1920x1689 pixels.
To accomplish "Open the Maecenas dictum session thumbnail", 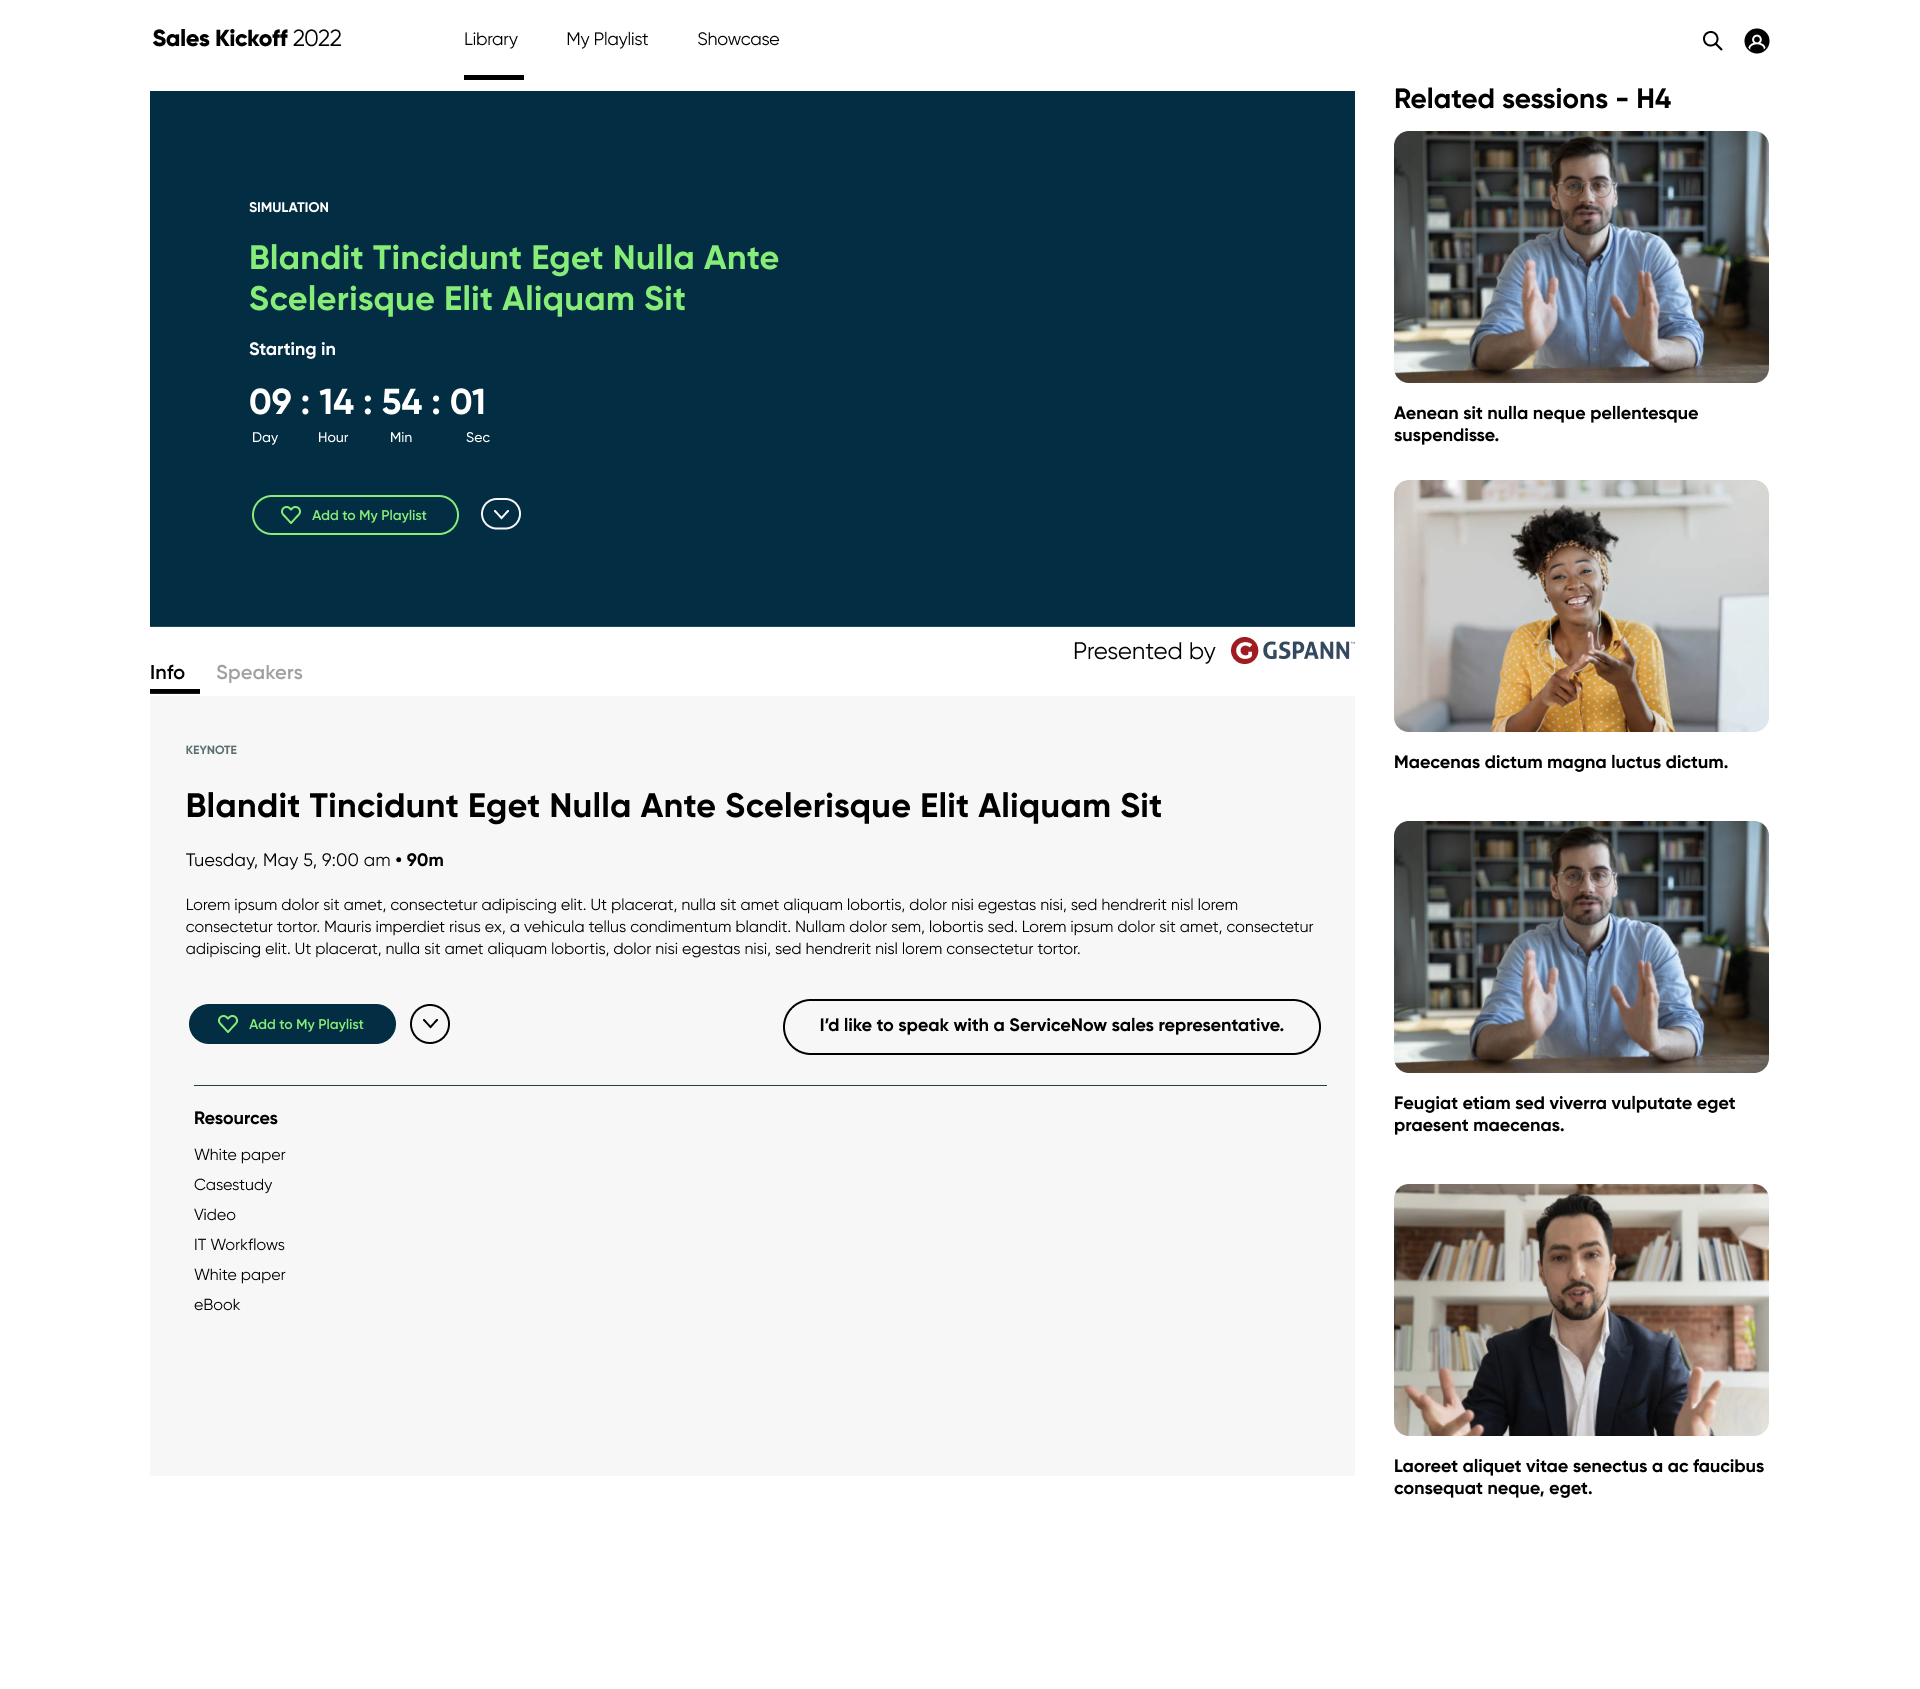I will [1581, 606].
